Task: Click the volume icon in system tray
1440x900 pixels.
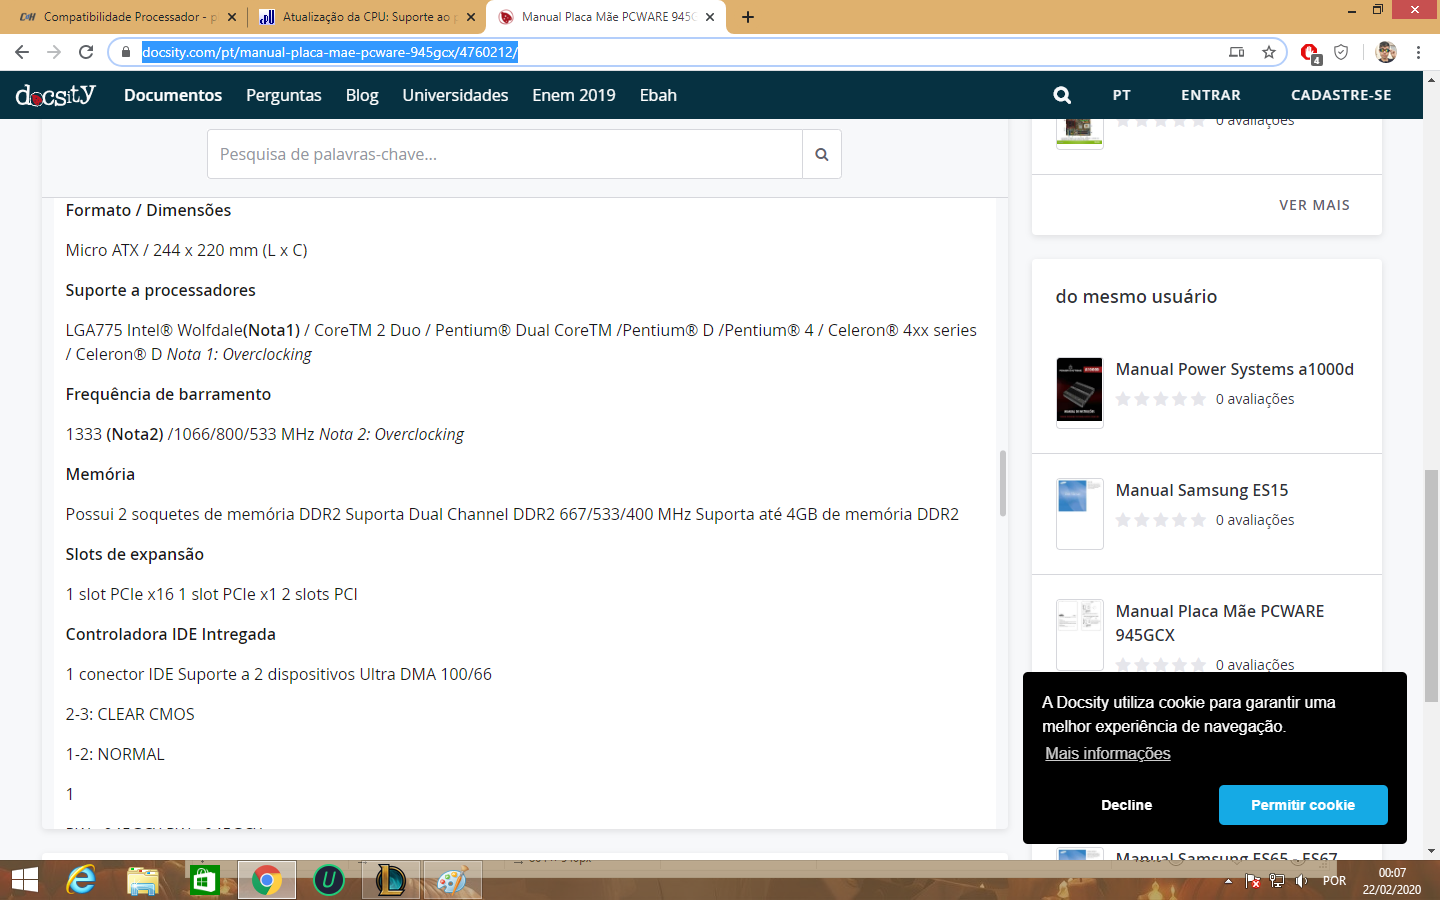Action: pos(1301,881)
